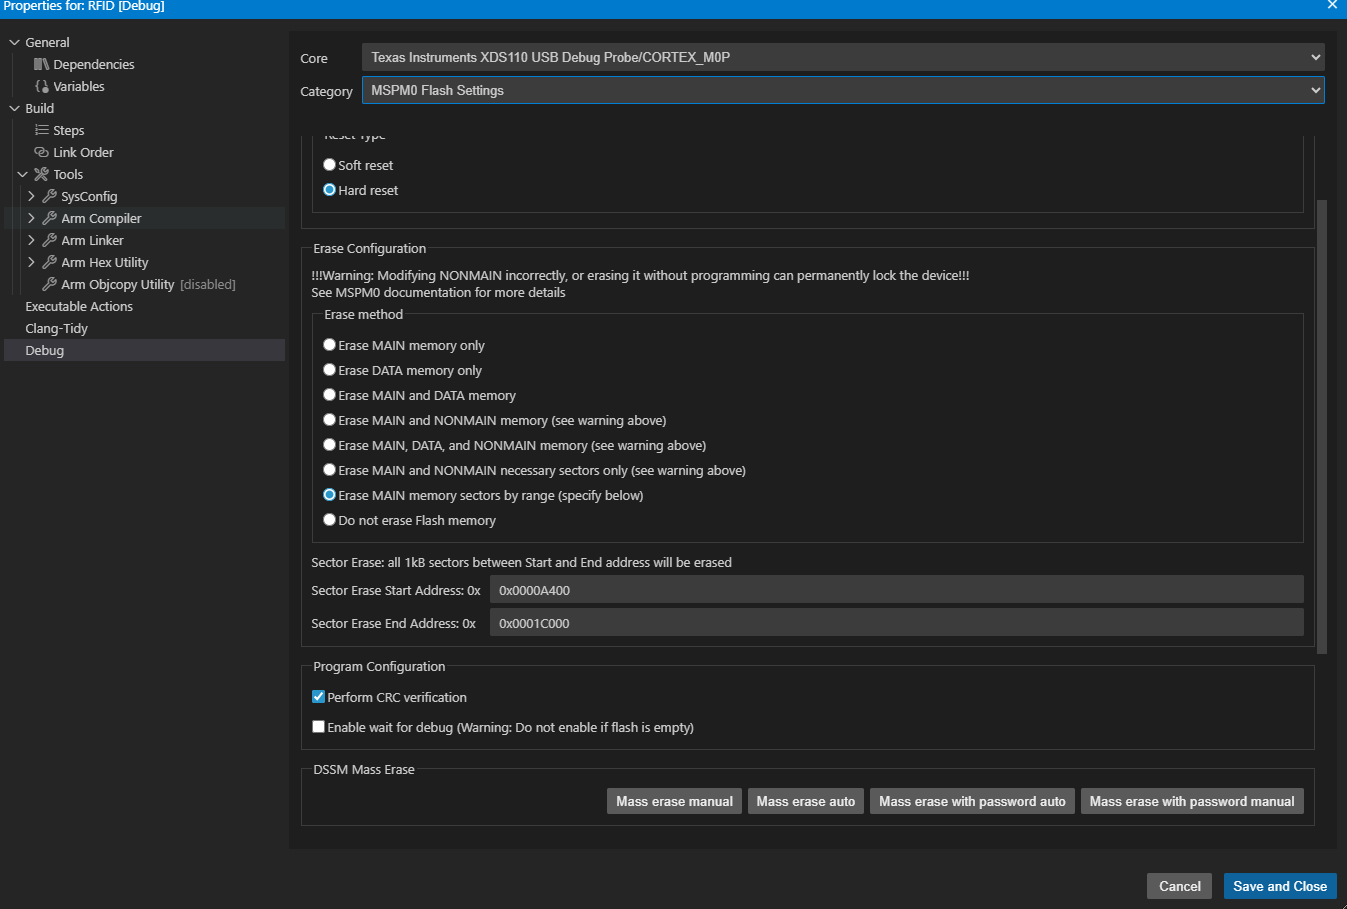Click the Dependencies books icon
This screenshot has width=1347, height=909.
click(41, 64)
